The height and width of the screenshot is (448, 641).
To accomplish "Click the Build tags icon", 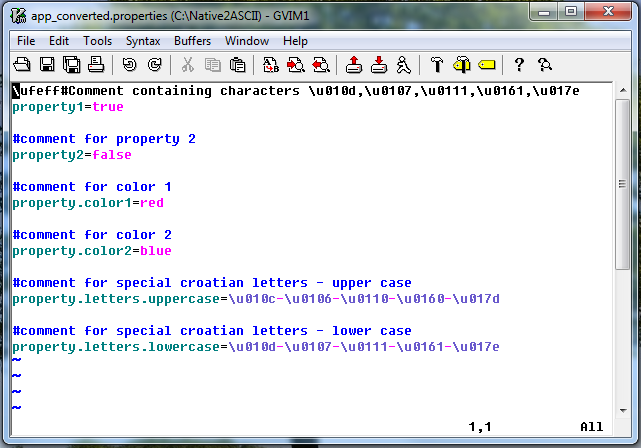I will coord(462,65).
